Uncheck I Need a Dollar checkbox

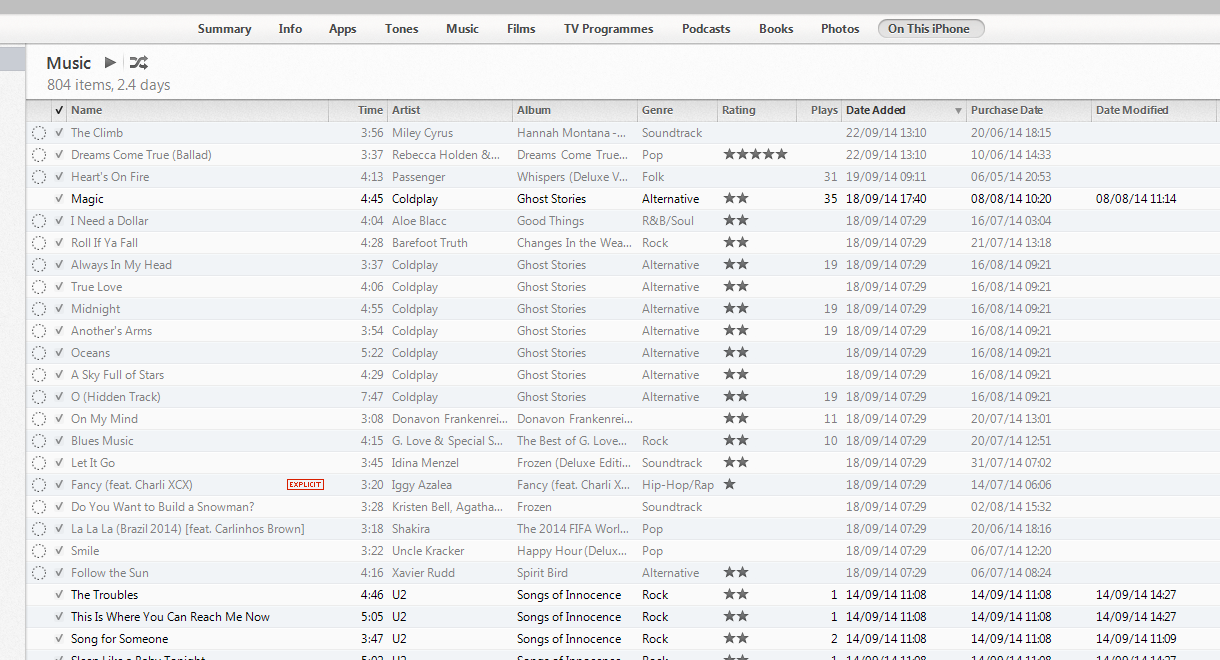pyautogui.click(x=59, y=220)
